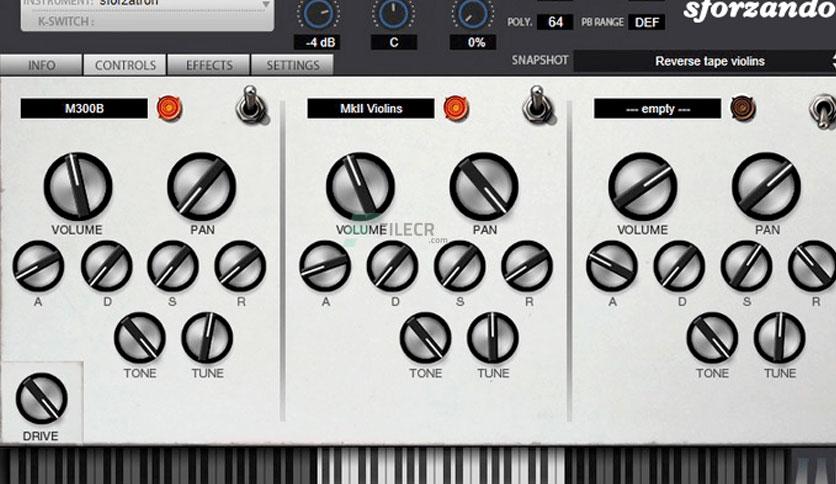Screen dimensions: 836x484
Task: Flip the empty slot metal toggle switch
Action: pyautogui.click(x=824, y=110)
